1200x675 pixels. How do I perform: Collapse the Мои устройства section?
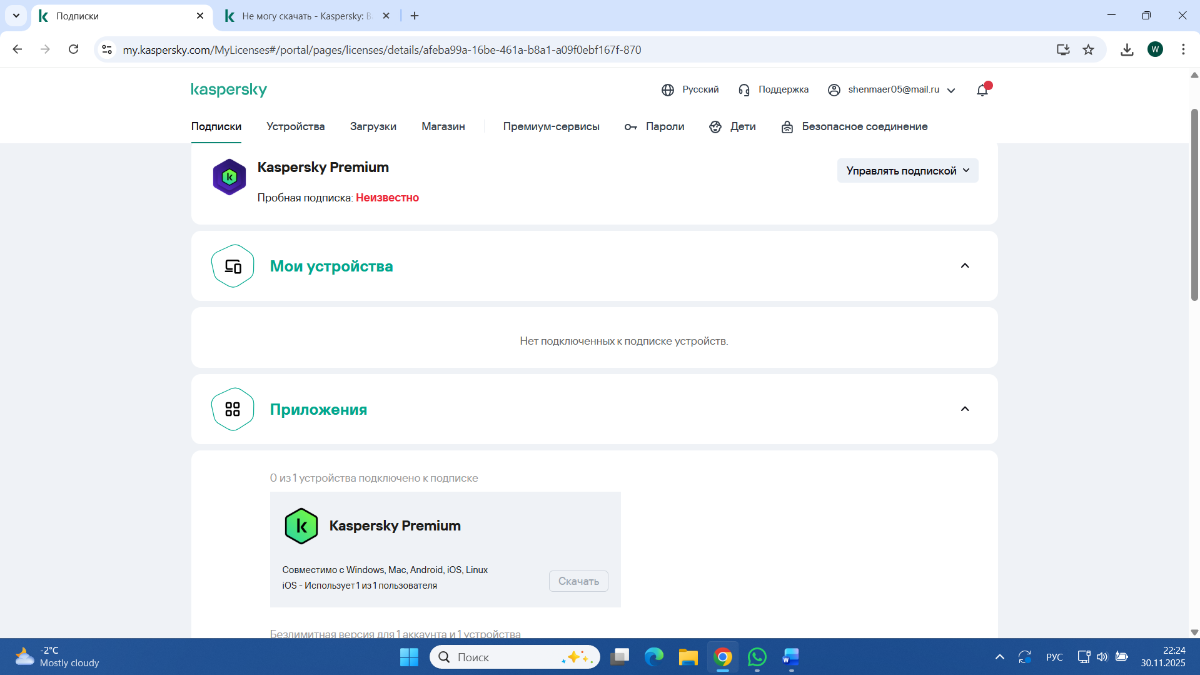(965, 266)
